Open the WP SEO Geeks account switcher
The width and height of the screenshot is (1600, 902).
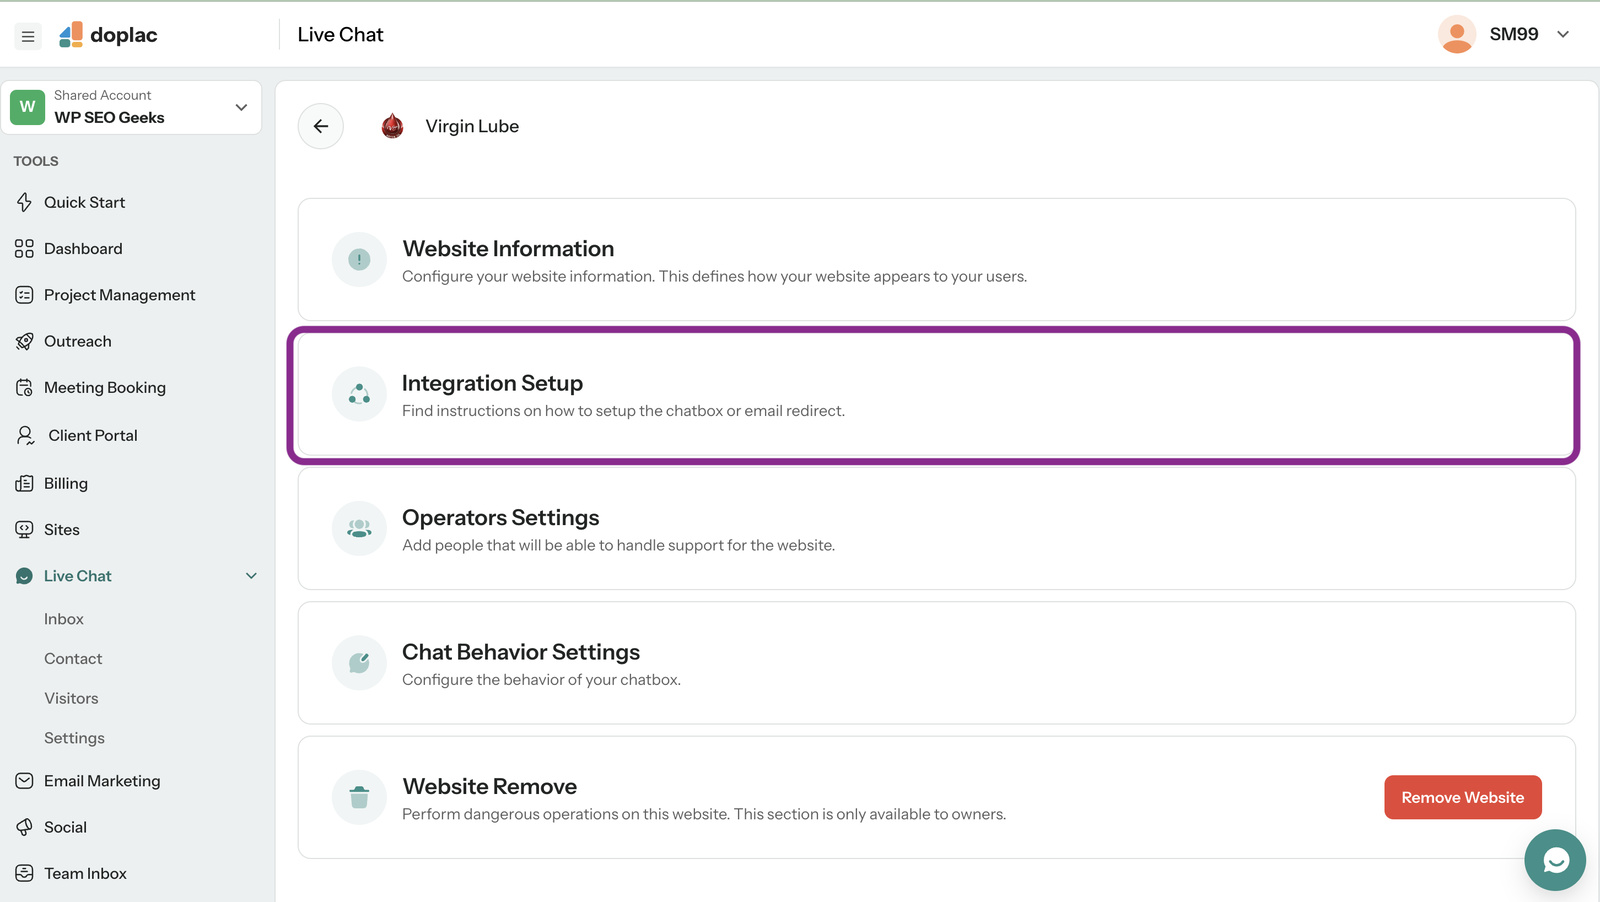tap(131, 107)
